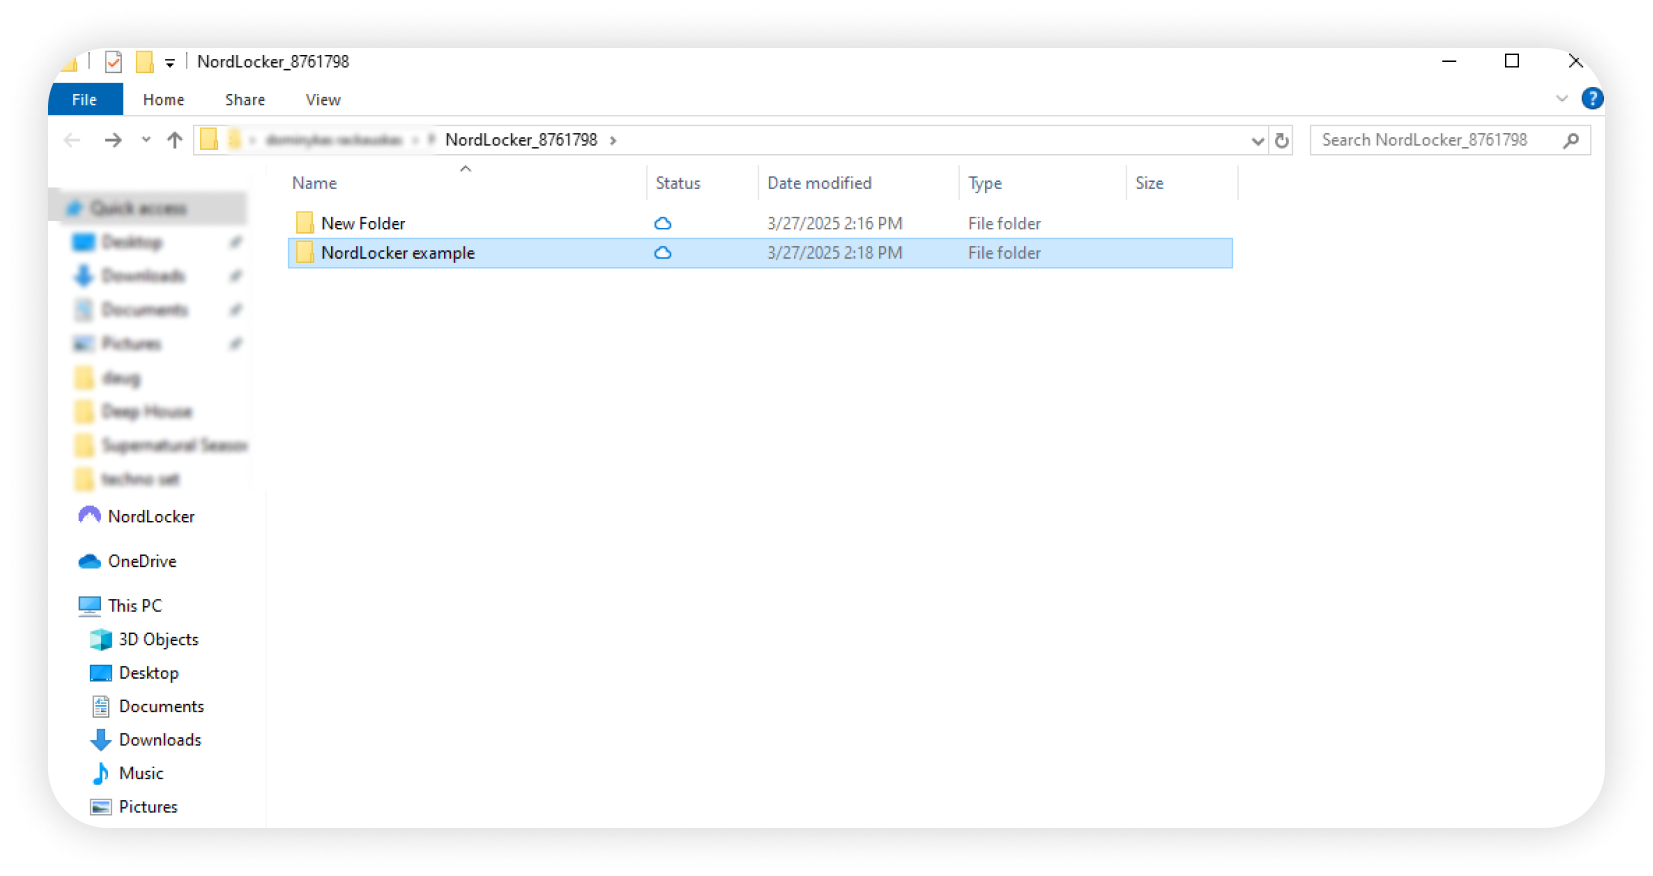Click the 3/27/2025 2:18 PM date cell
Viewport: 1653px width, 876px height.
point(835,253)
